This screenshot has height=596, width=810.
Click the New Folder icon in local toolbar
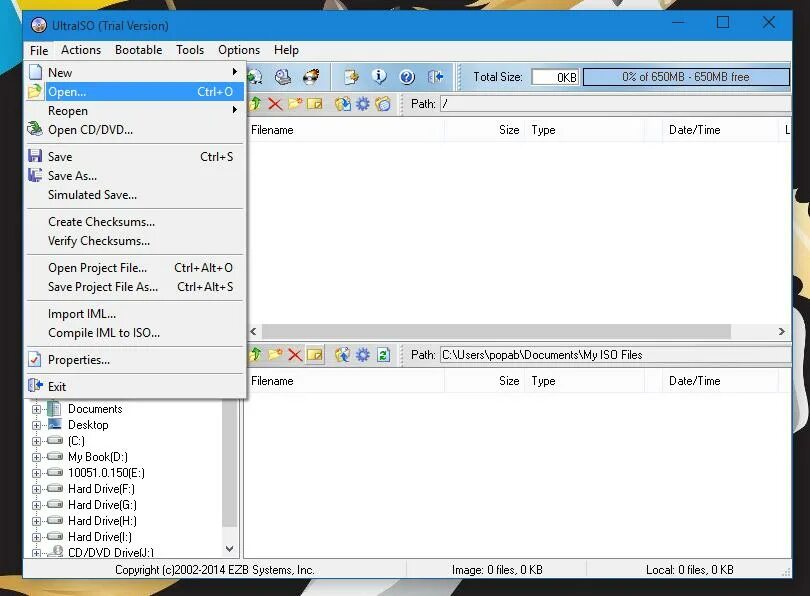(x=275, y=355)
